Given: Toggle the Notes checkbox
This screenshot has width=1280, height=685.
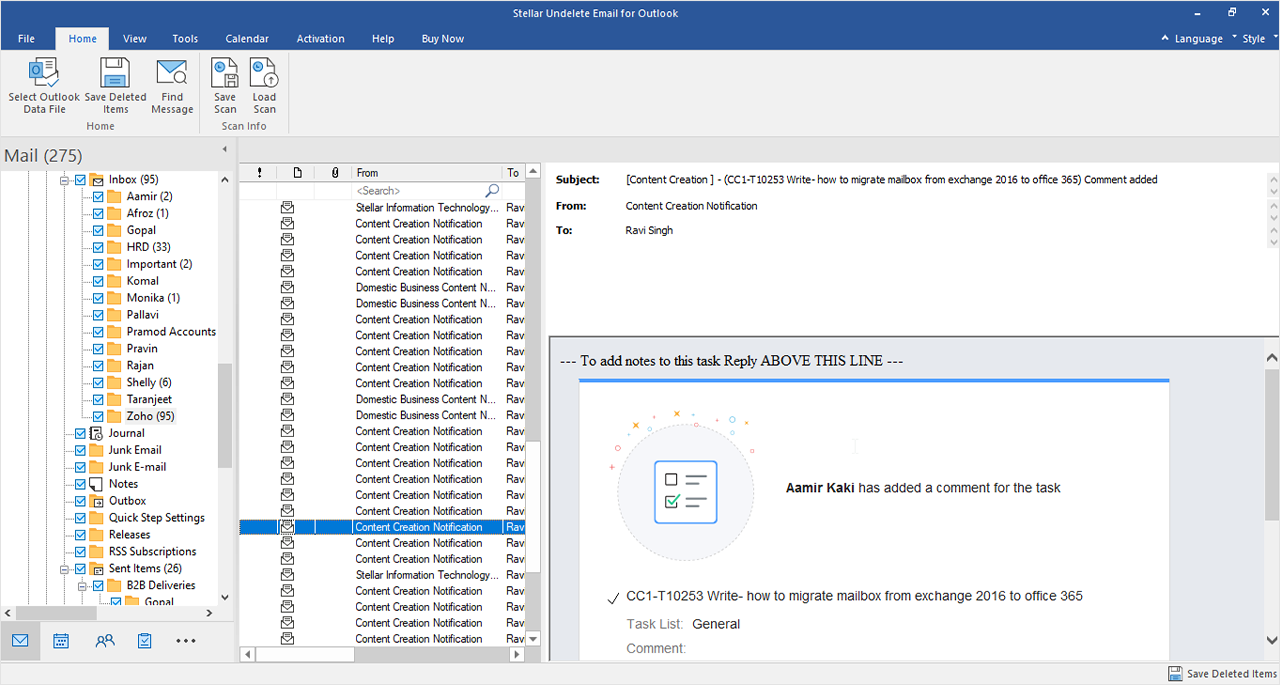Looking at the screenshot, I should pos(80,484).
